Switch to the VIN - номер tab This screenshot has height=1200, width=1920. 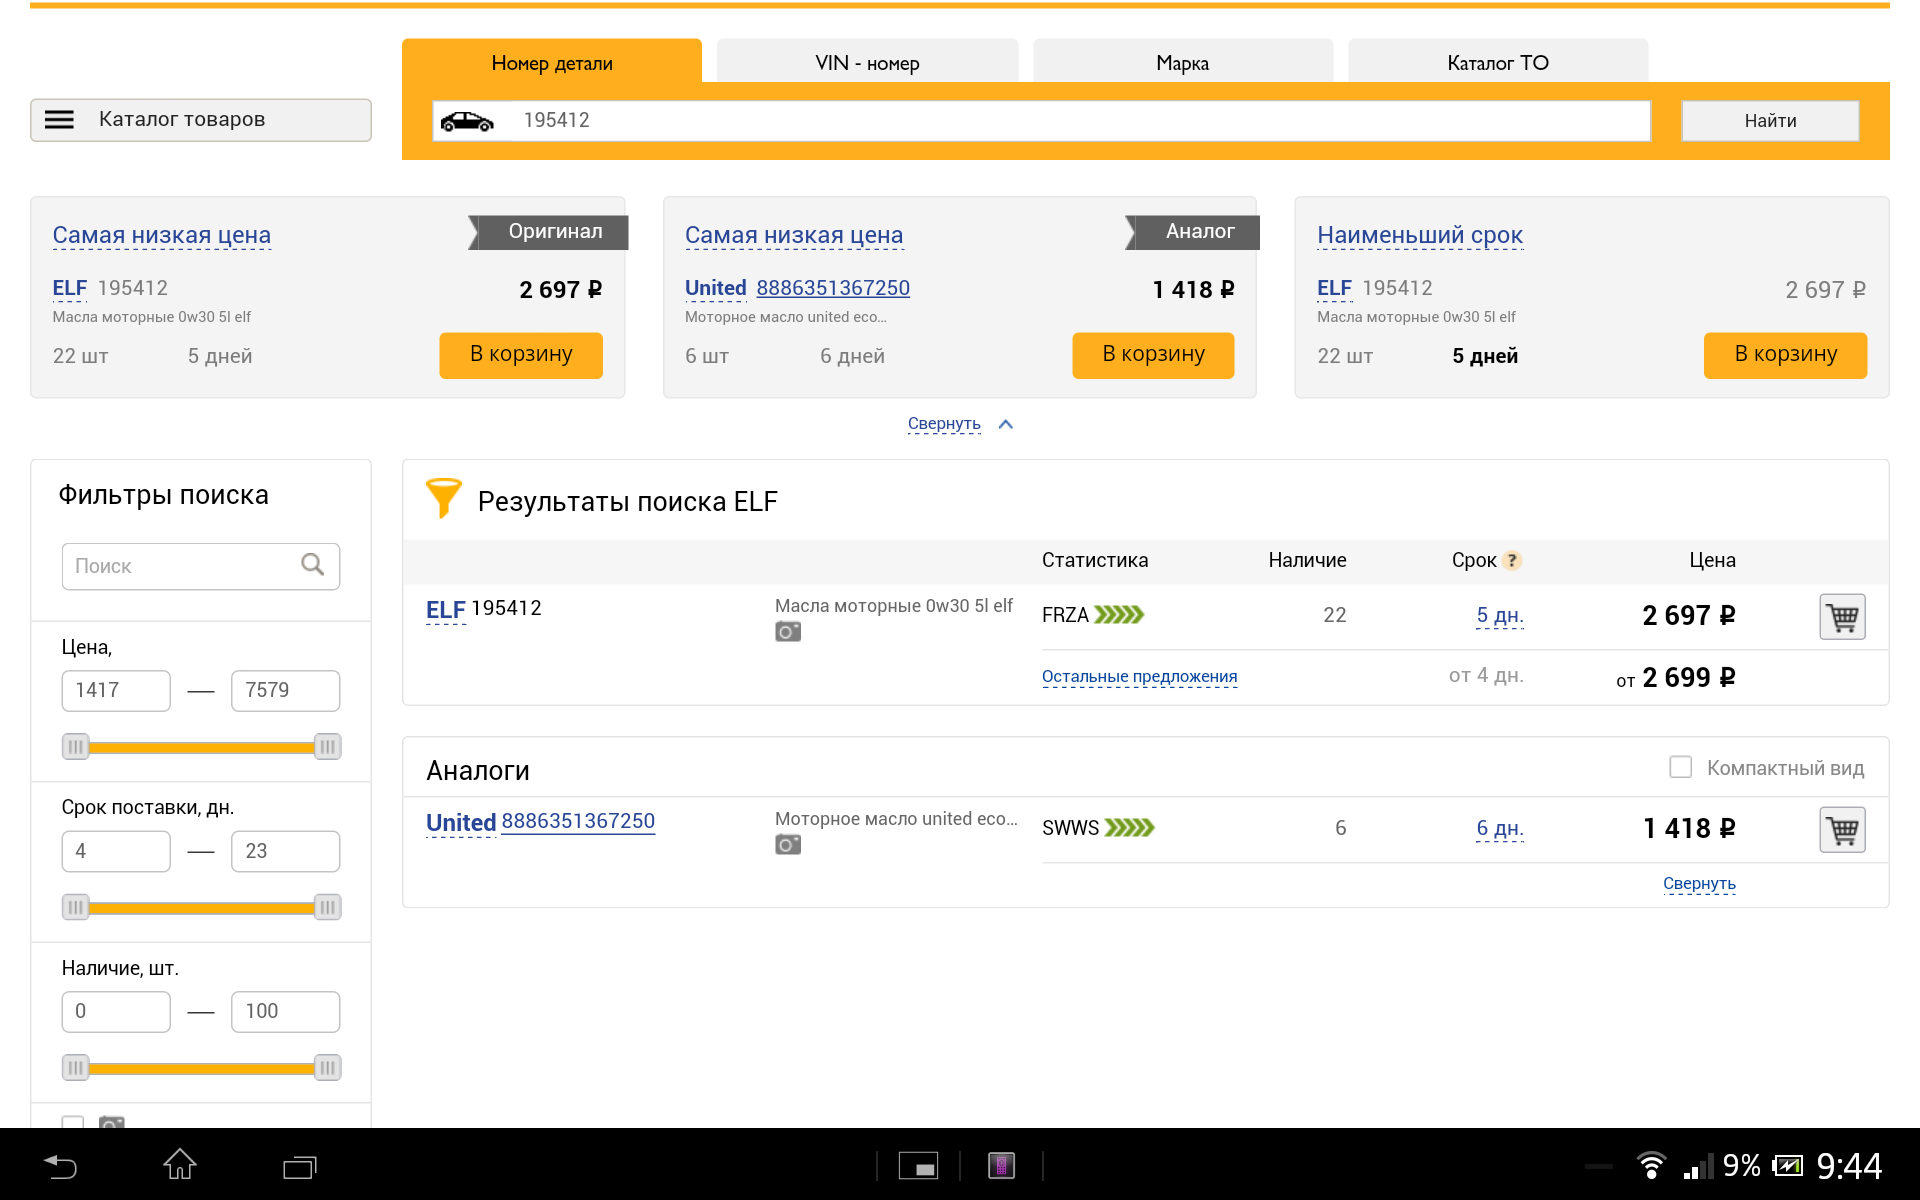[x=867, y=62]
